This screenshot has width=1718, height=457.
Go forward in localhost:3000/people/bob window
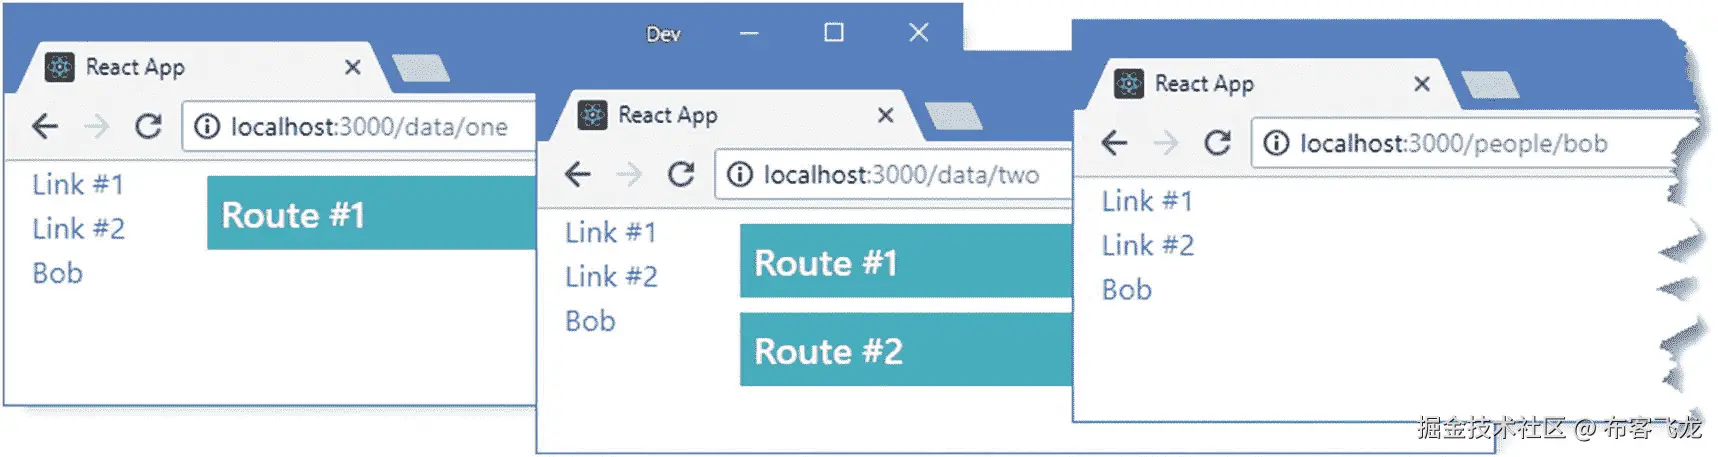tap(1165, 143)
